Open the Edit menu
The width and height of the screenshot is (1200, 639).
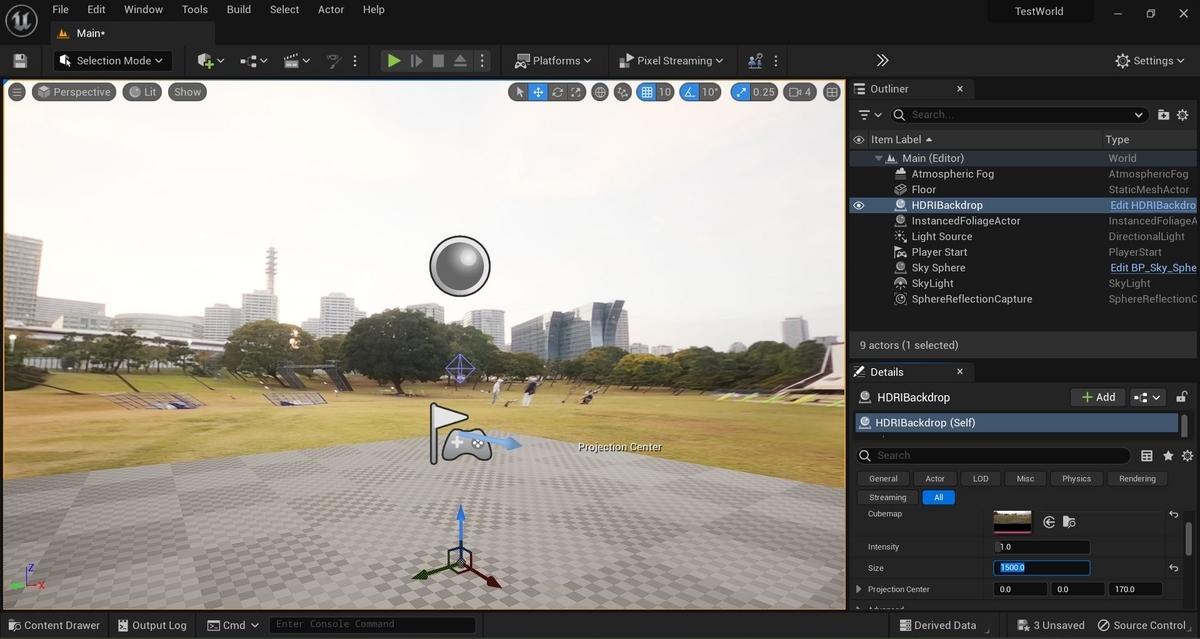point(96,9)
